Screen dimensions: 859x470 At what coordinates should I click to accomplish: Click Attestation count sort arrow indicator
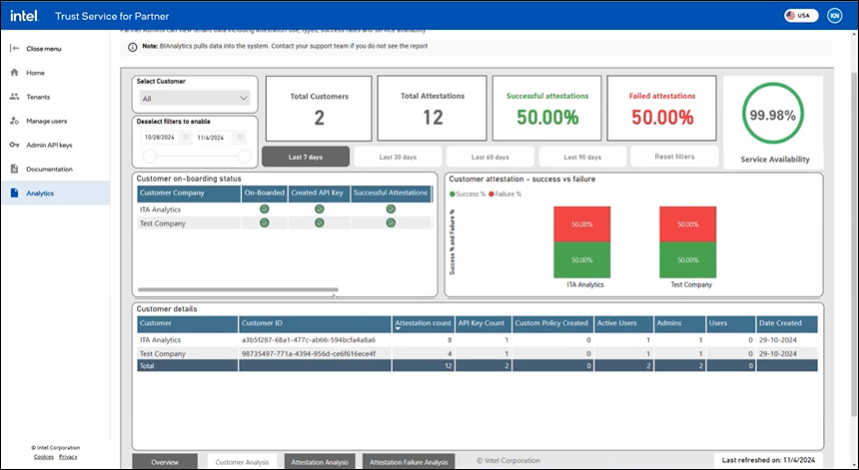click(x=398, y=329)
